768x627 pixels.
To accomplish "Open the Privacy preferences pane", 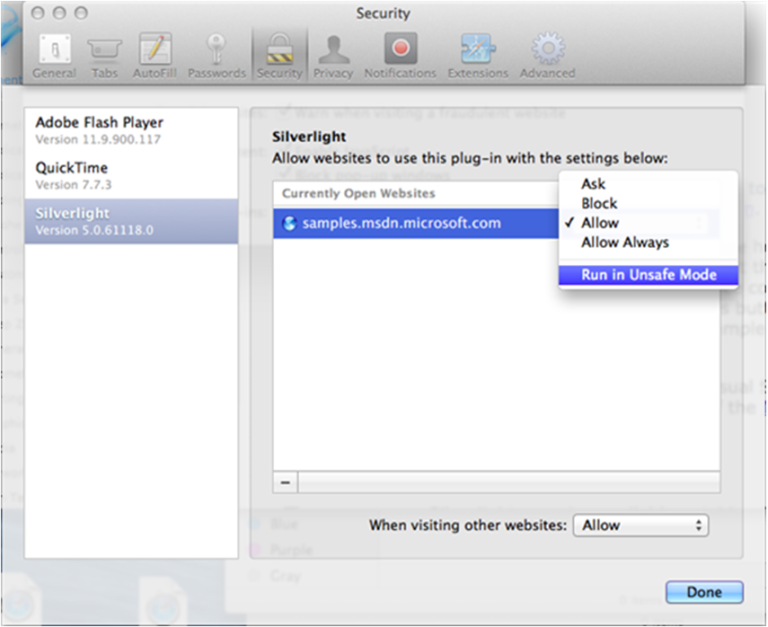I will pos(333,56).
